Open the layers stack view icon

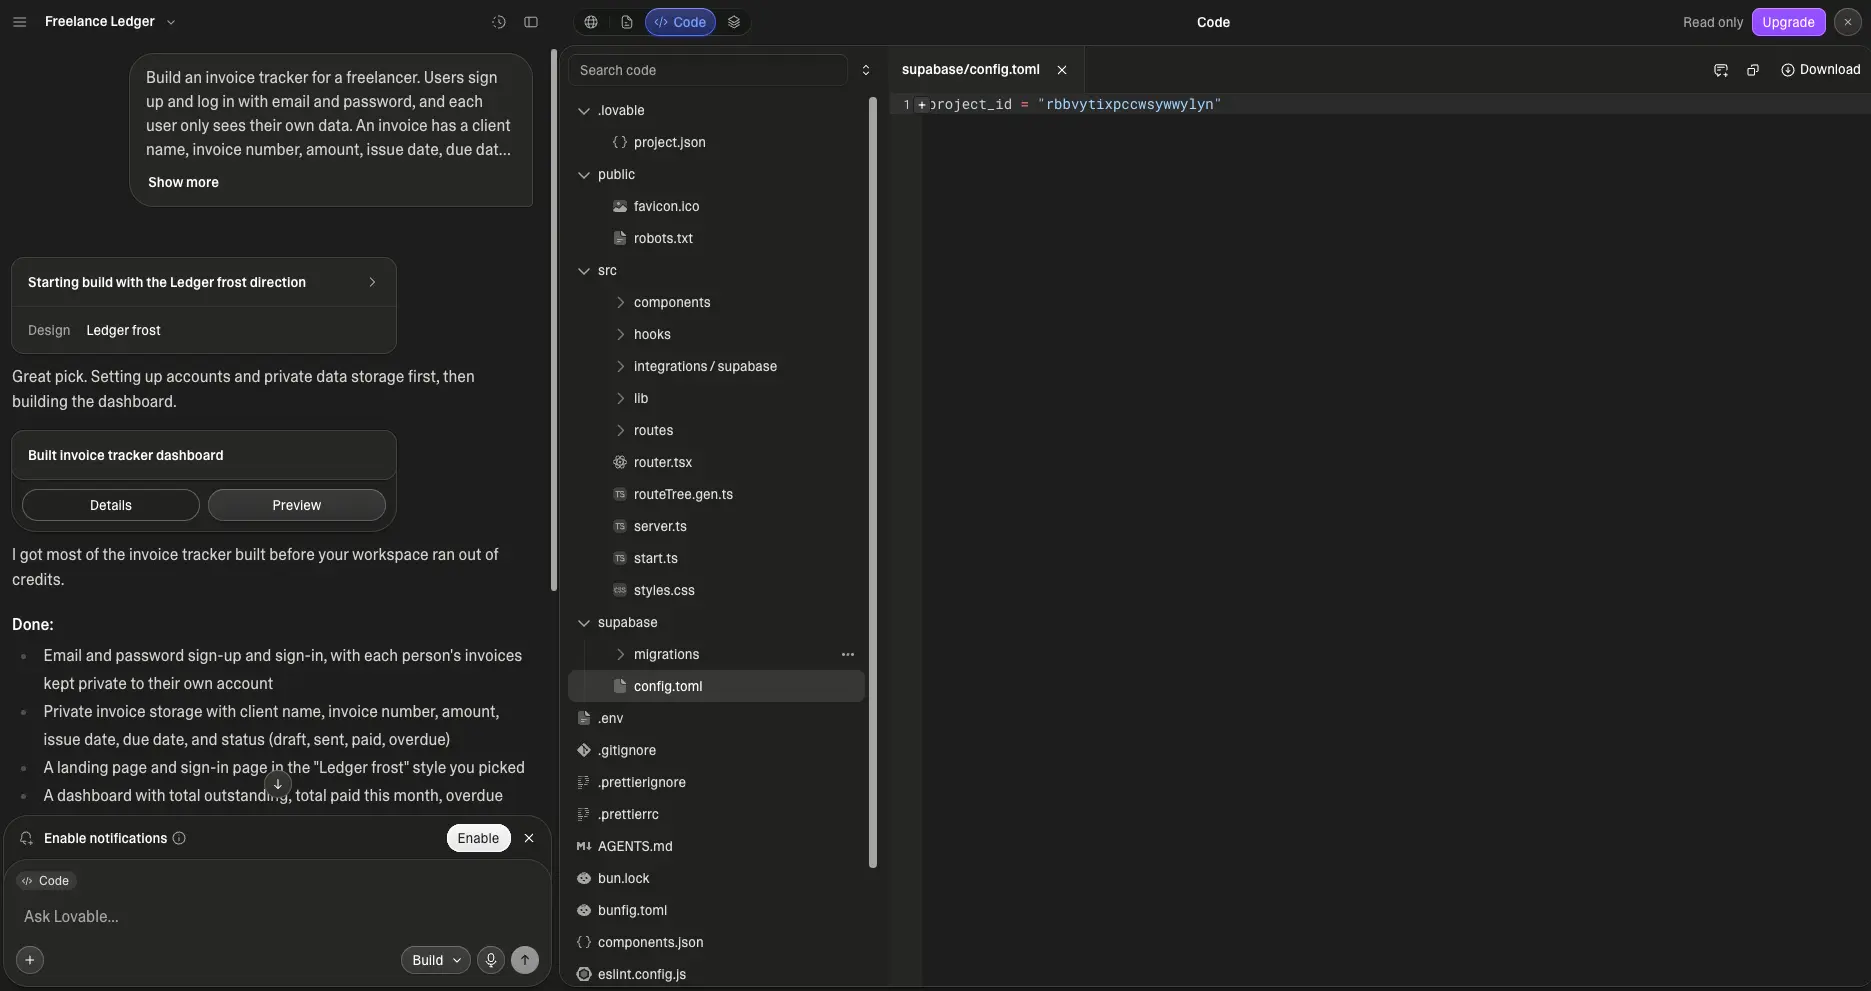click(734, 22)
